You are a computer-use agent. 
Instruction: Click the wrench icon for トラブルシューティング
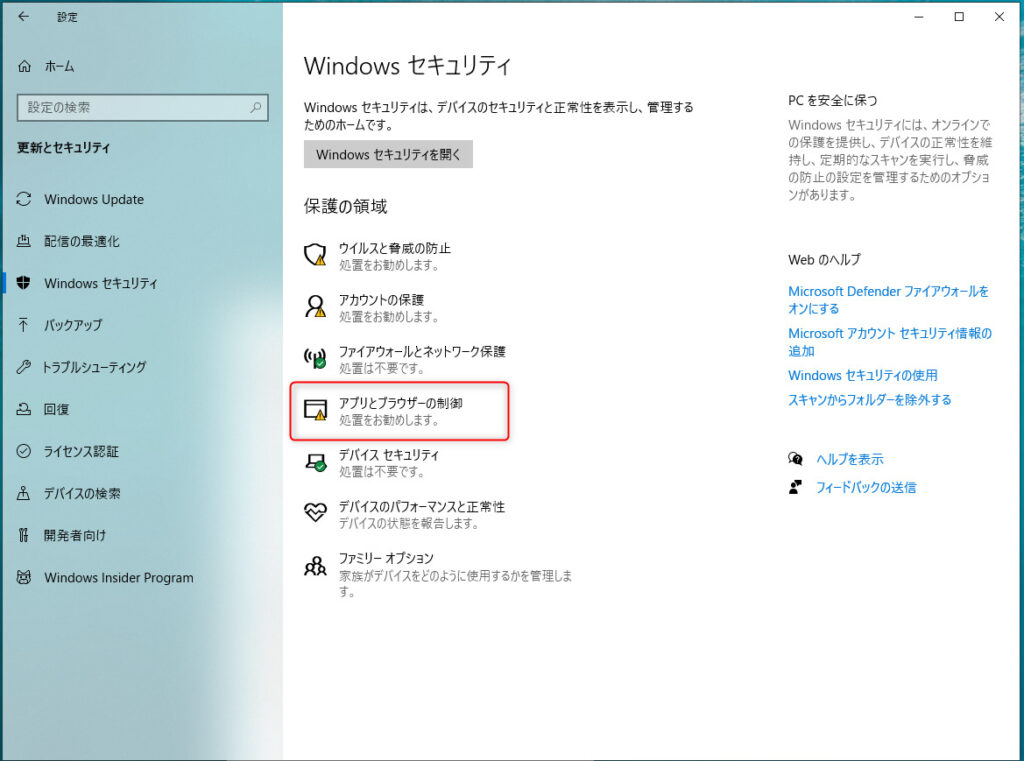click(x=24, y=367)
